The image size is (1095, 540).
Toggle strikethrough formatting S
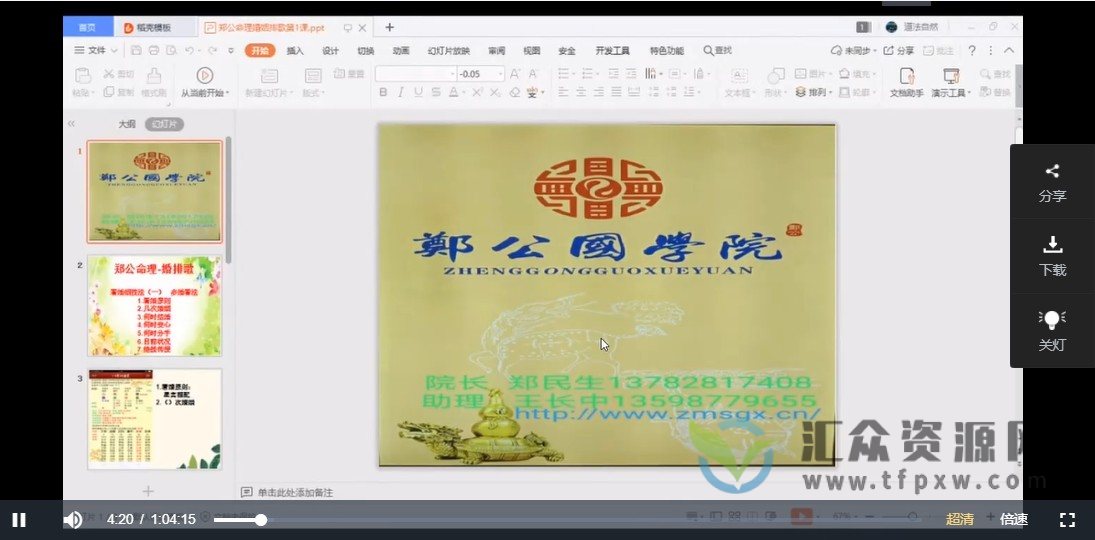(436, 92)
